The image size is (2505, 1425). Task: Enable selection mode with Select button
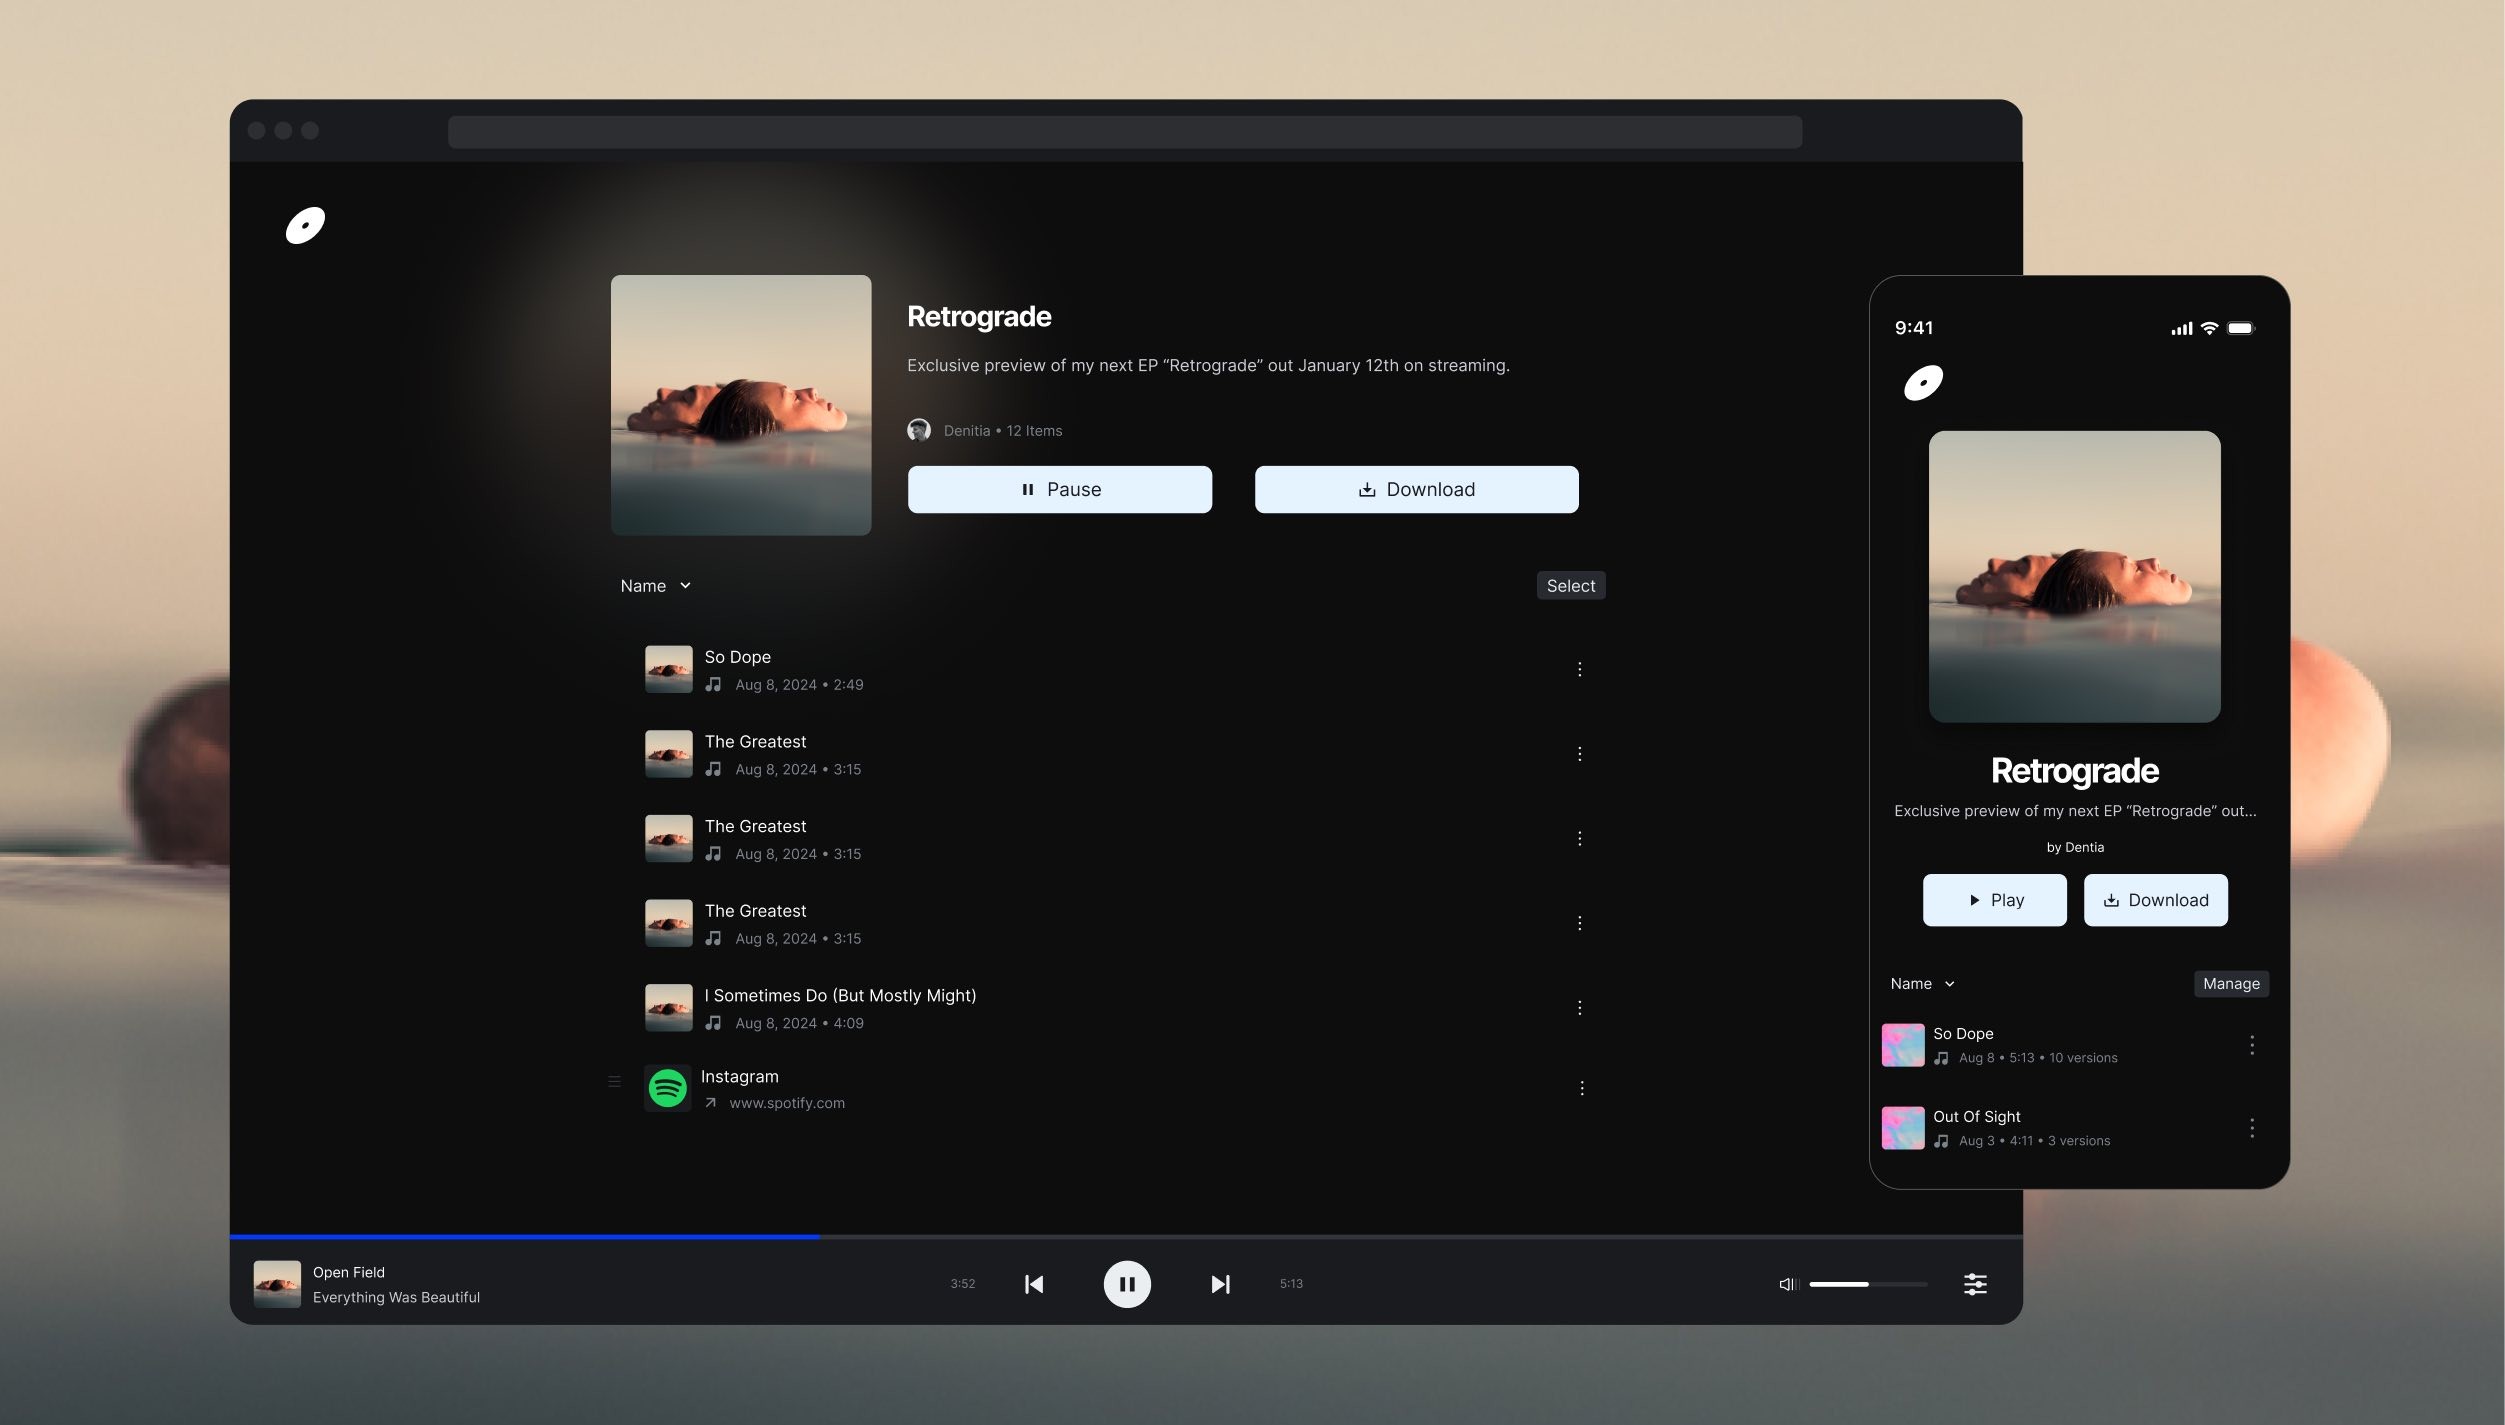coord(1570,586)
